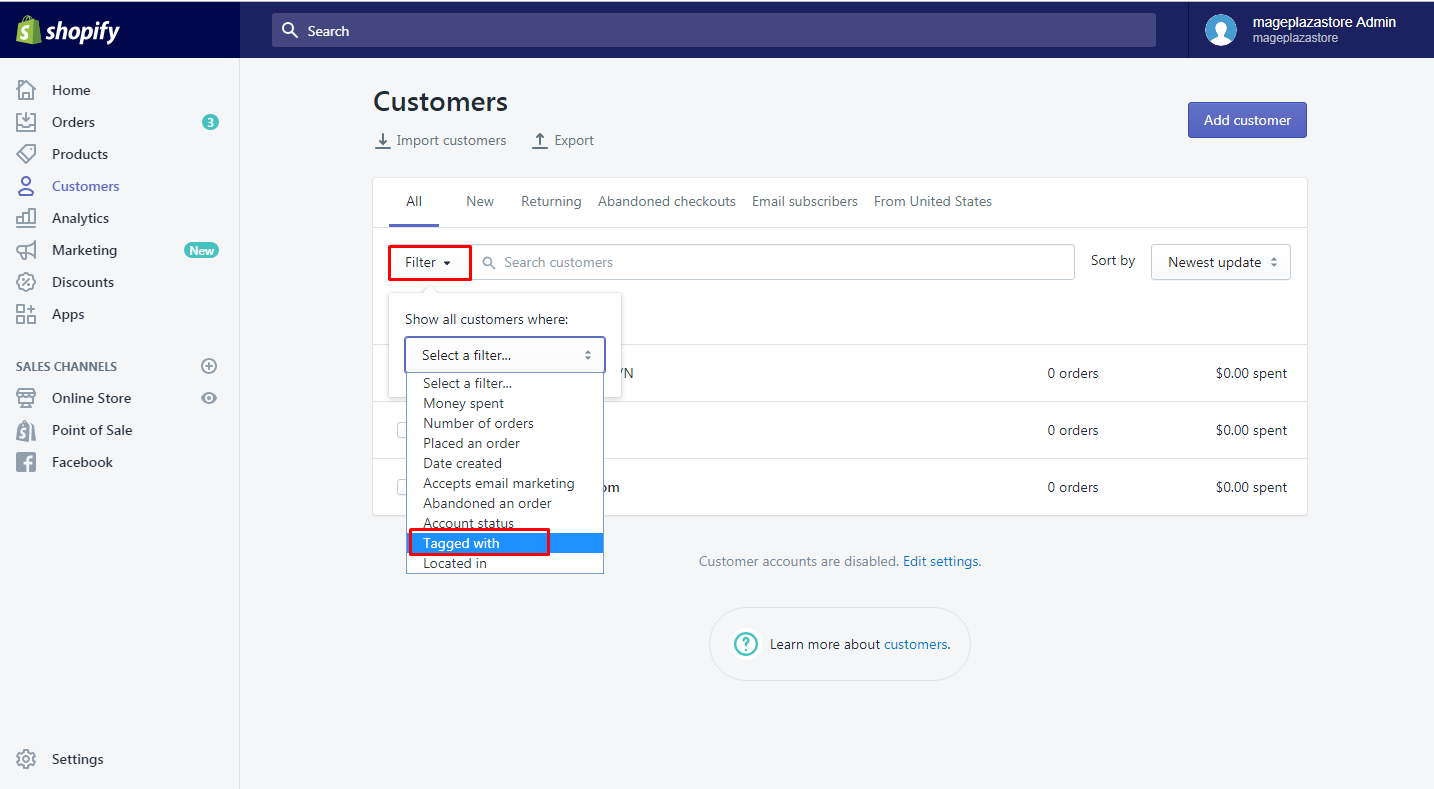
Task: Click the Search customers field
Action: tap(773, 262)
